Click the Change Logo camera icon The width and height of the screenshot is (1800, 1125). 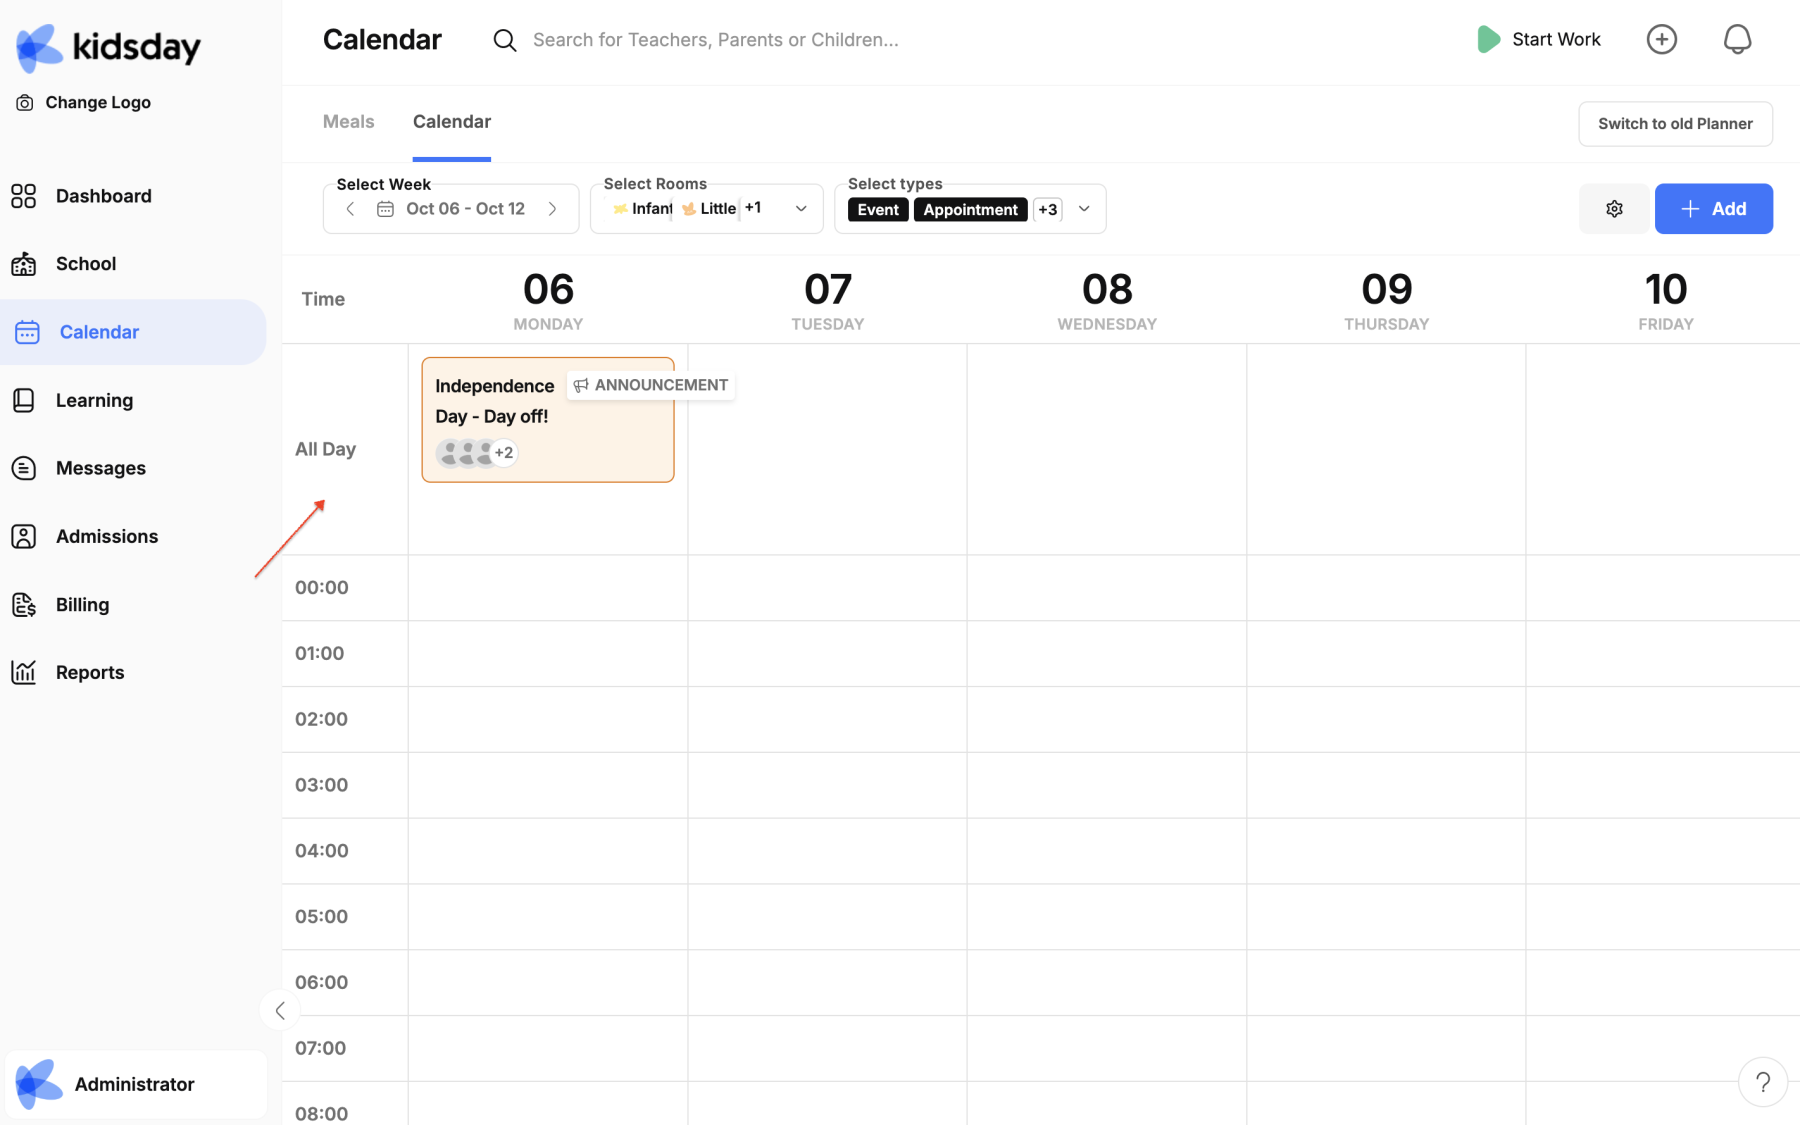click(25, 103)
